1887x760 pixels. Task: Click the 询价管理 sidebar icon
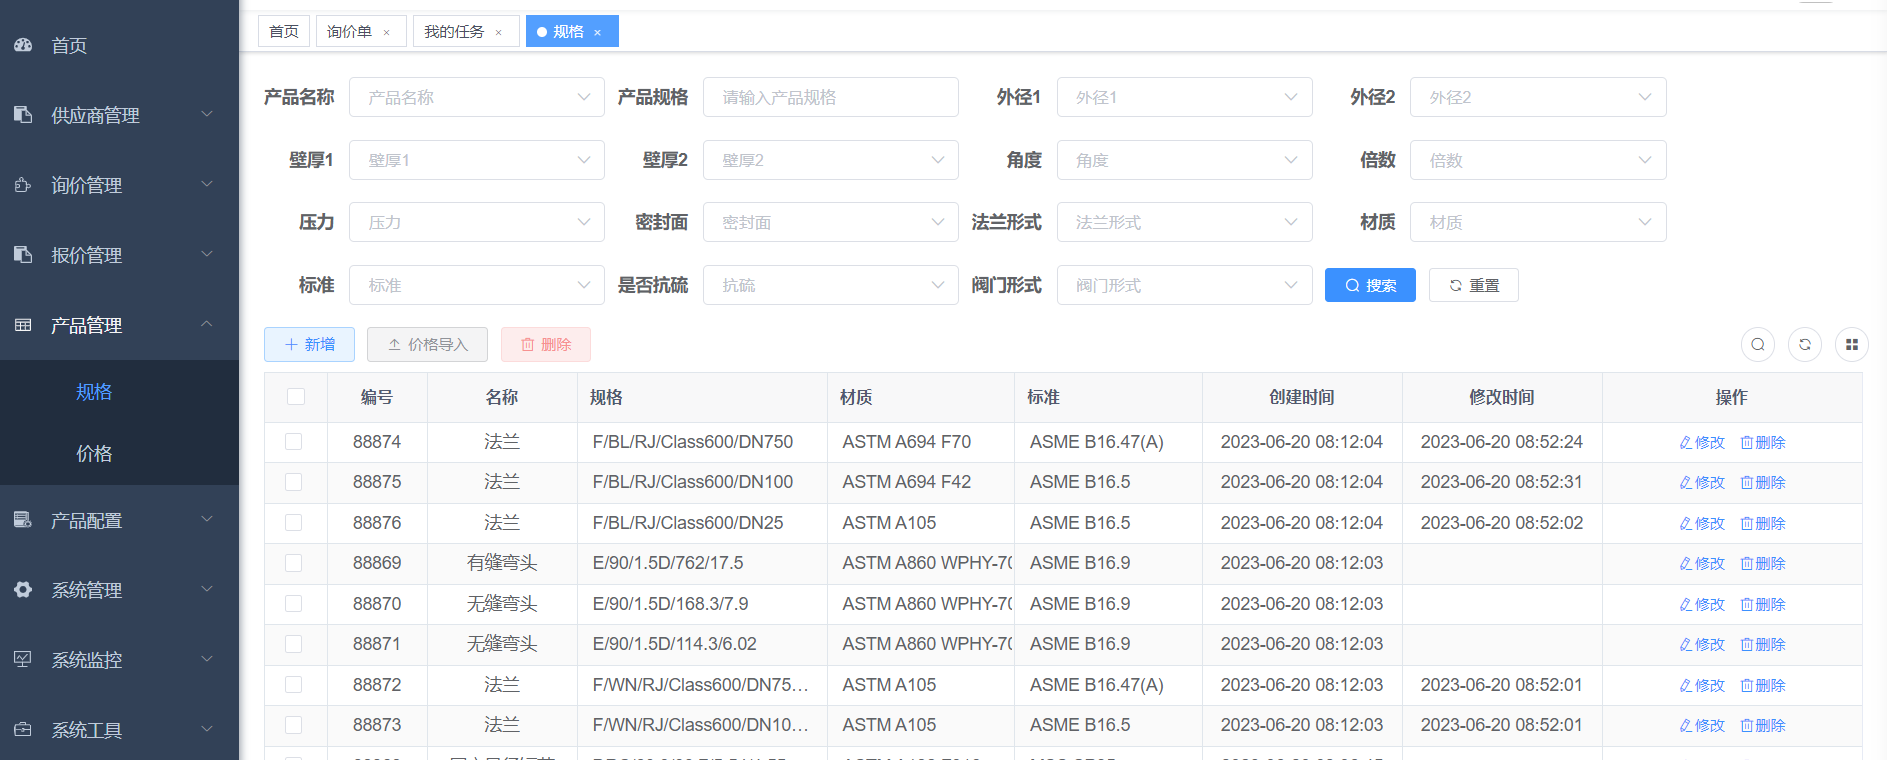pyautogui.click(x=23, y=185)
